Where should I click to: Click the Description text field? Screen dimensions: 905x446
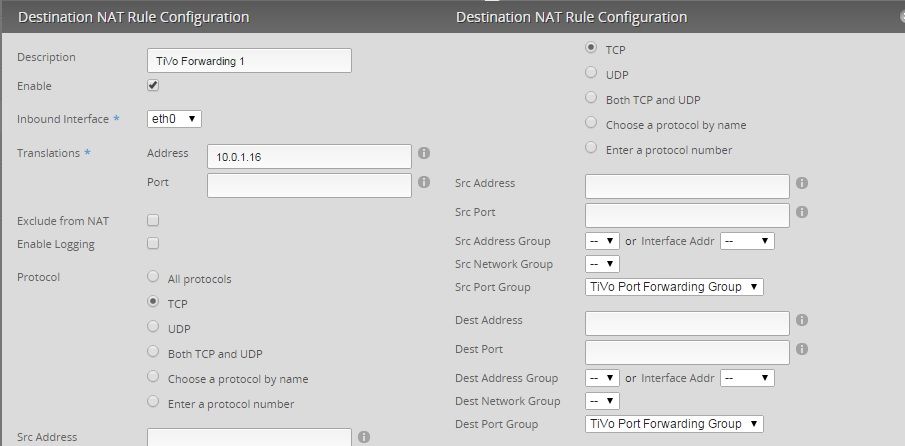click(x=249, y=61)
